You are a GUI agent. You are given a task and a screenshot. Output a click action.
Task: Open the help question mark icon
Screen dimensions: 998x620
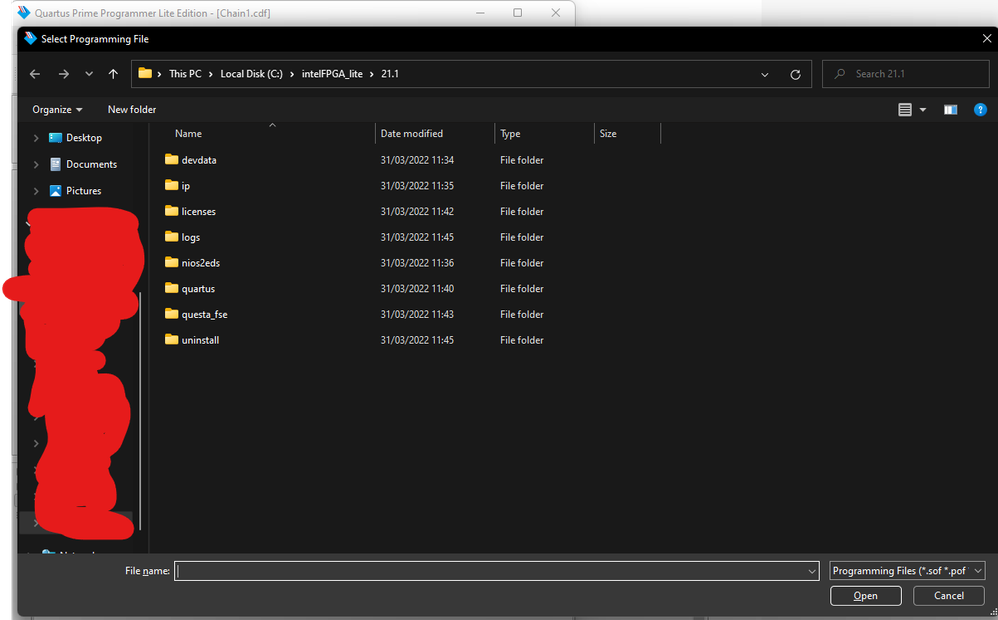979,110
